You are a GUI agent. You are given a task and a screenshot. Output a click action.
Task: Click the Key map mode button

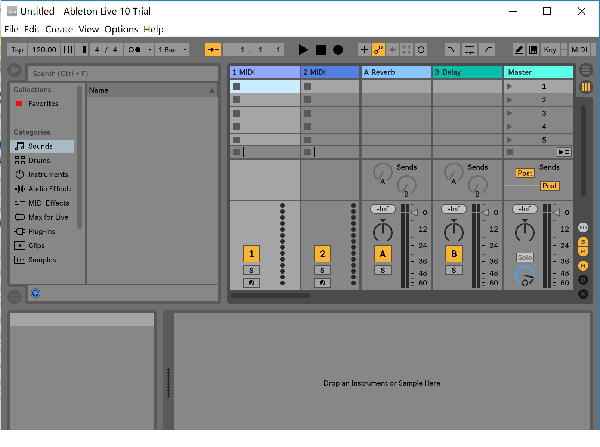pos(551,49)
